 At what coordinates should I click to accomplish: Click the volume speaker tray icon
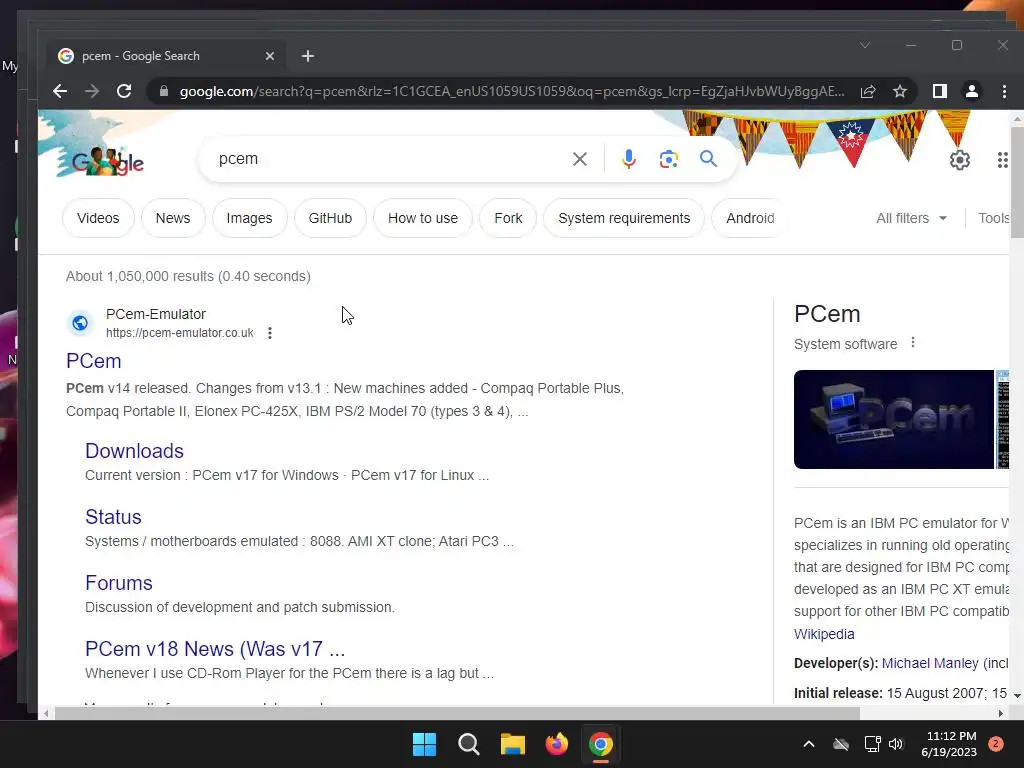(896, 744)
